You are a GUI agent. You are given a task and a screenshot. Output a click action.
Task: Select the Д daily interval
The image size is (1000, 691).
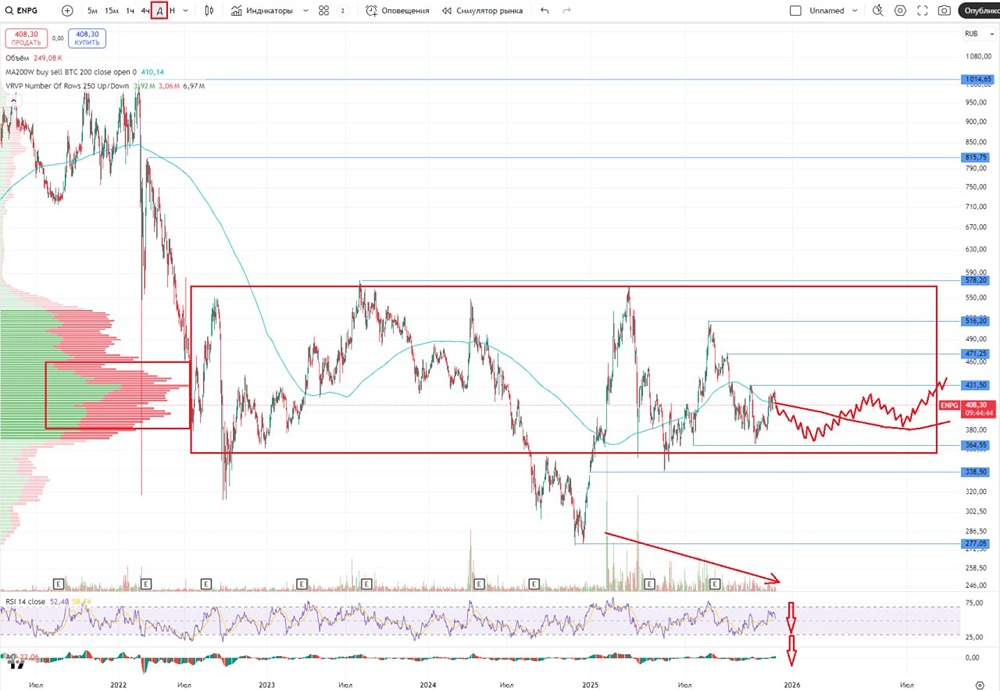[159, 10]
